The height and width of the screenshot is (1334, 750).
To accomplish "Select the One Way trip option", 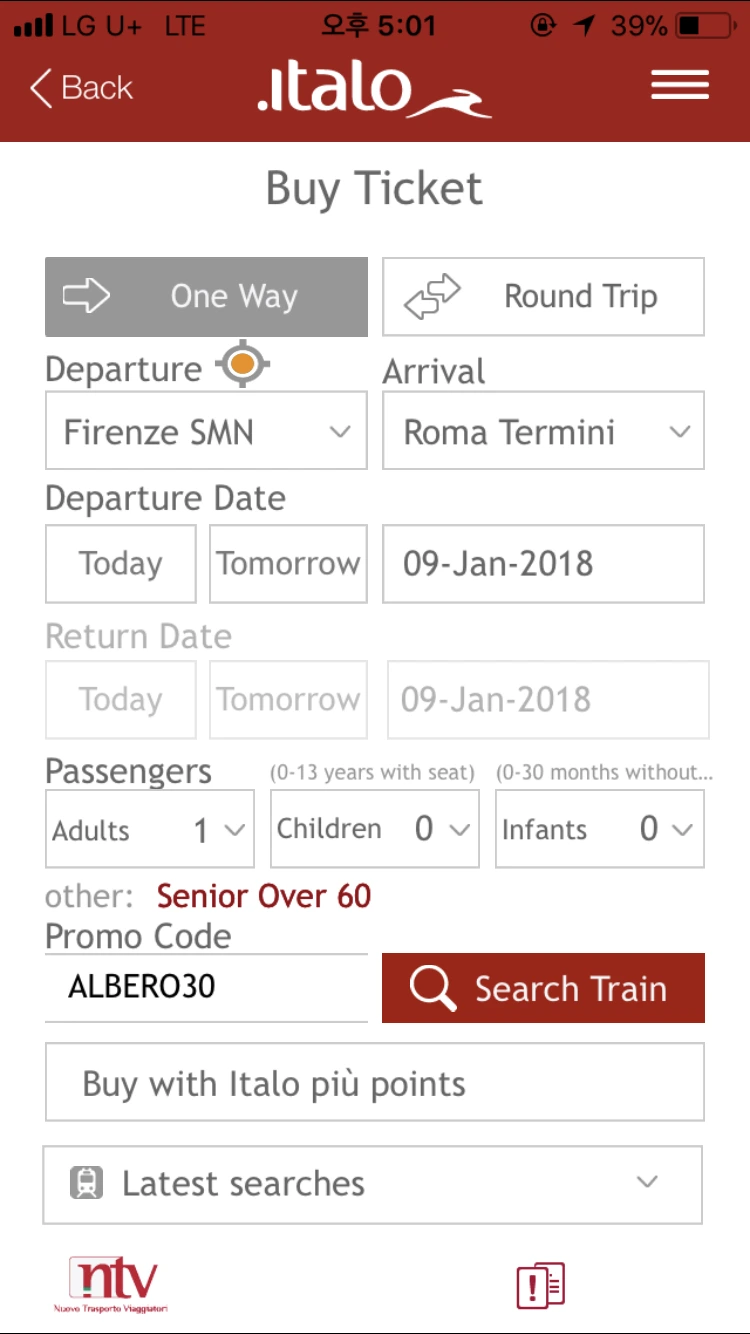I will pos(206,296).
